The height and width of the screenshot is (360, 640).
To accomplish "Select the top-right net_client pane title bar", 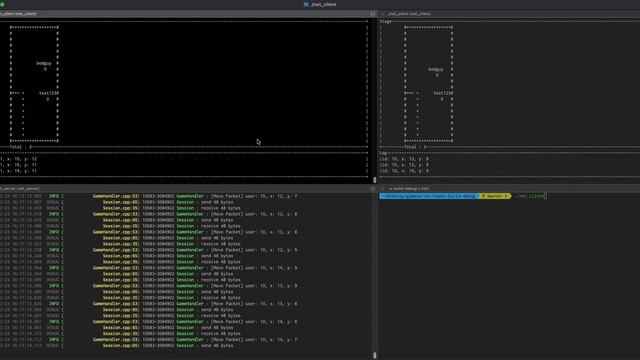I will (x=509, y=14).
